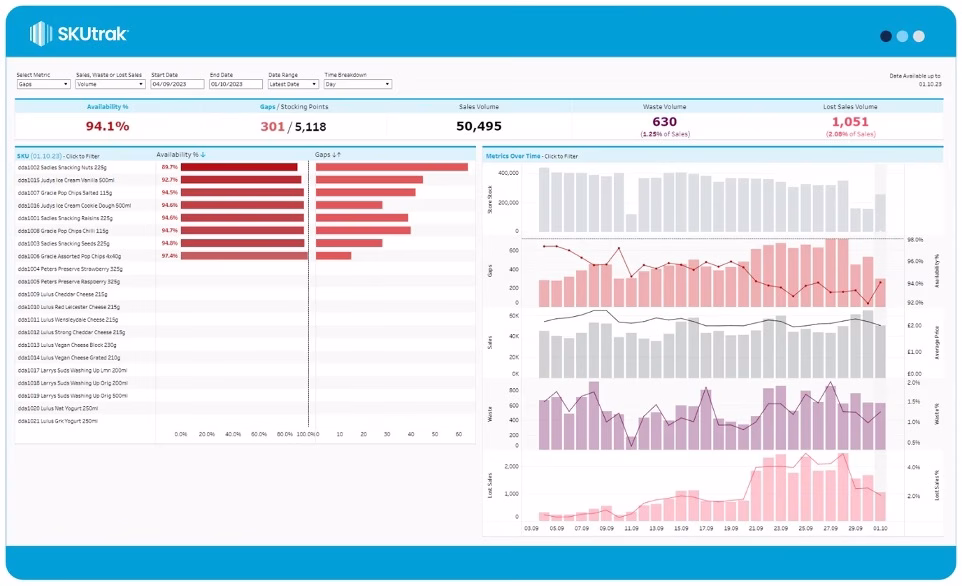Open the Date Range dropdown
This screenshot has height=586, width=962.
pyautogui.click(x=293, y=84)
